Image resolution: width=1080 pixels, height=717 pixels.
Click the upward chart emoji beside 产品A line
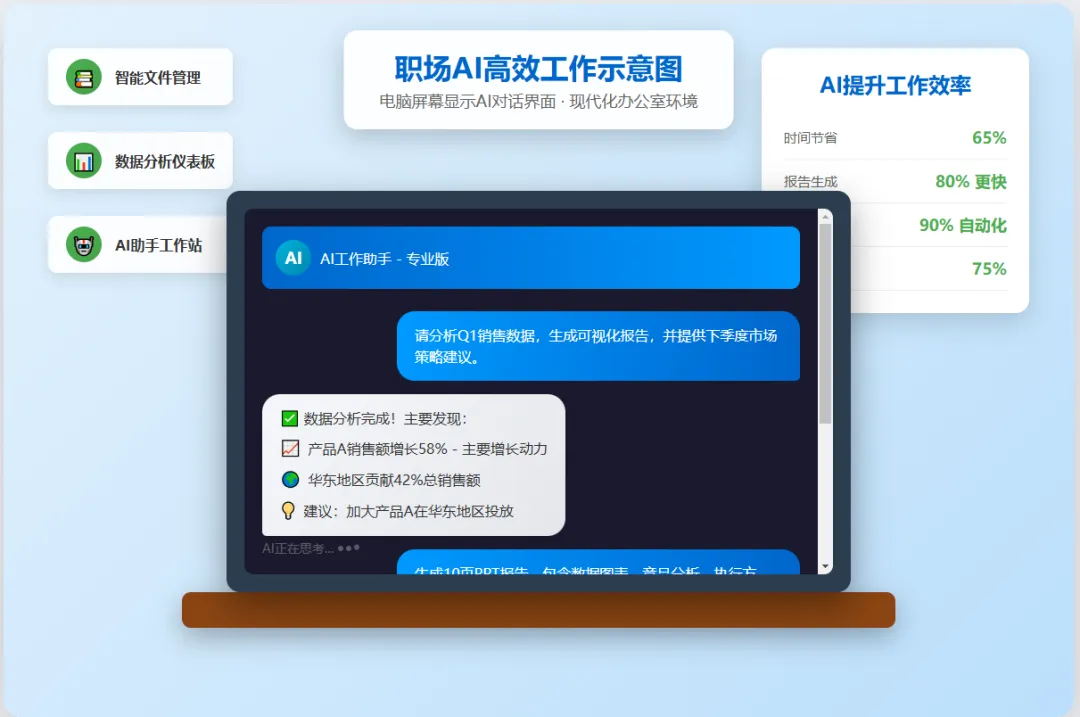(x=290, y=449)
